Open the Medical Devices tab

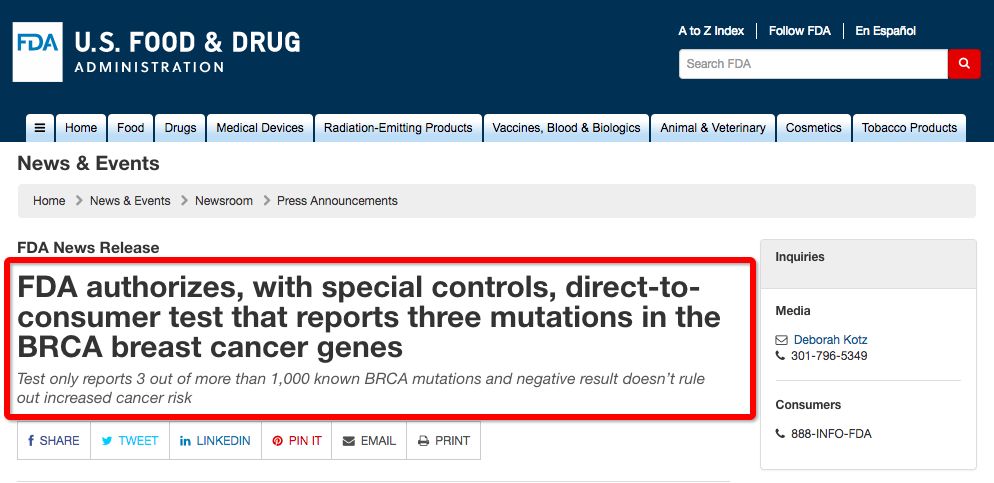pyautogui.click(x=260, y=128)
